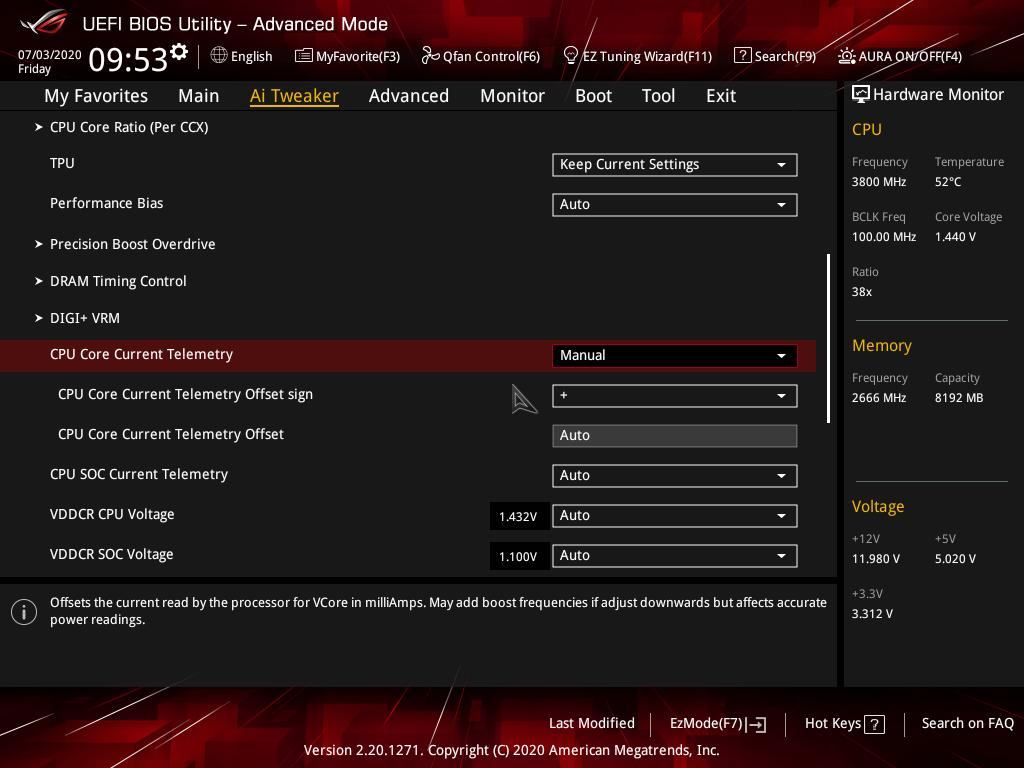Click the 1.100V voltage readout
Screen dimensions: 1024x768
pyautogui.click(x=518, y=556)
